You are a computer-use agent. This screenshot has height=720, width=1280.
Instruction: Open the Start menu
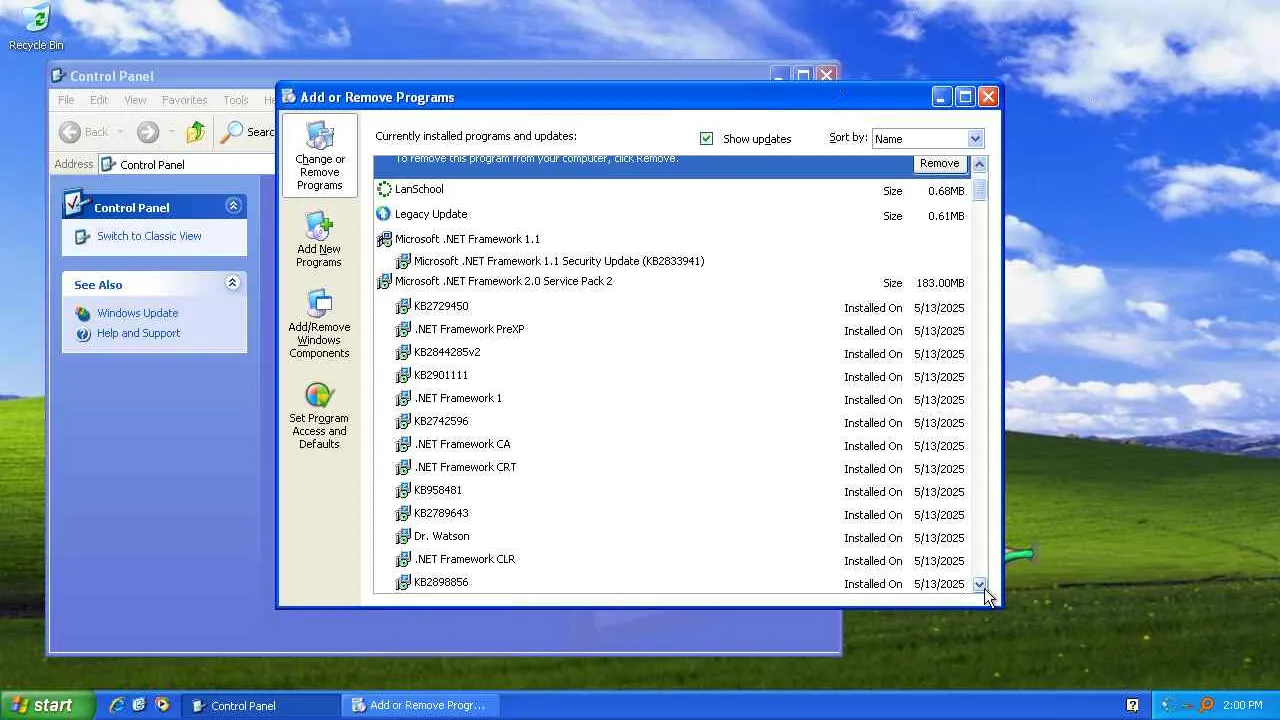[x=47, y=705]
